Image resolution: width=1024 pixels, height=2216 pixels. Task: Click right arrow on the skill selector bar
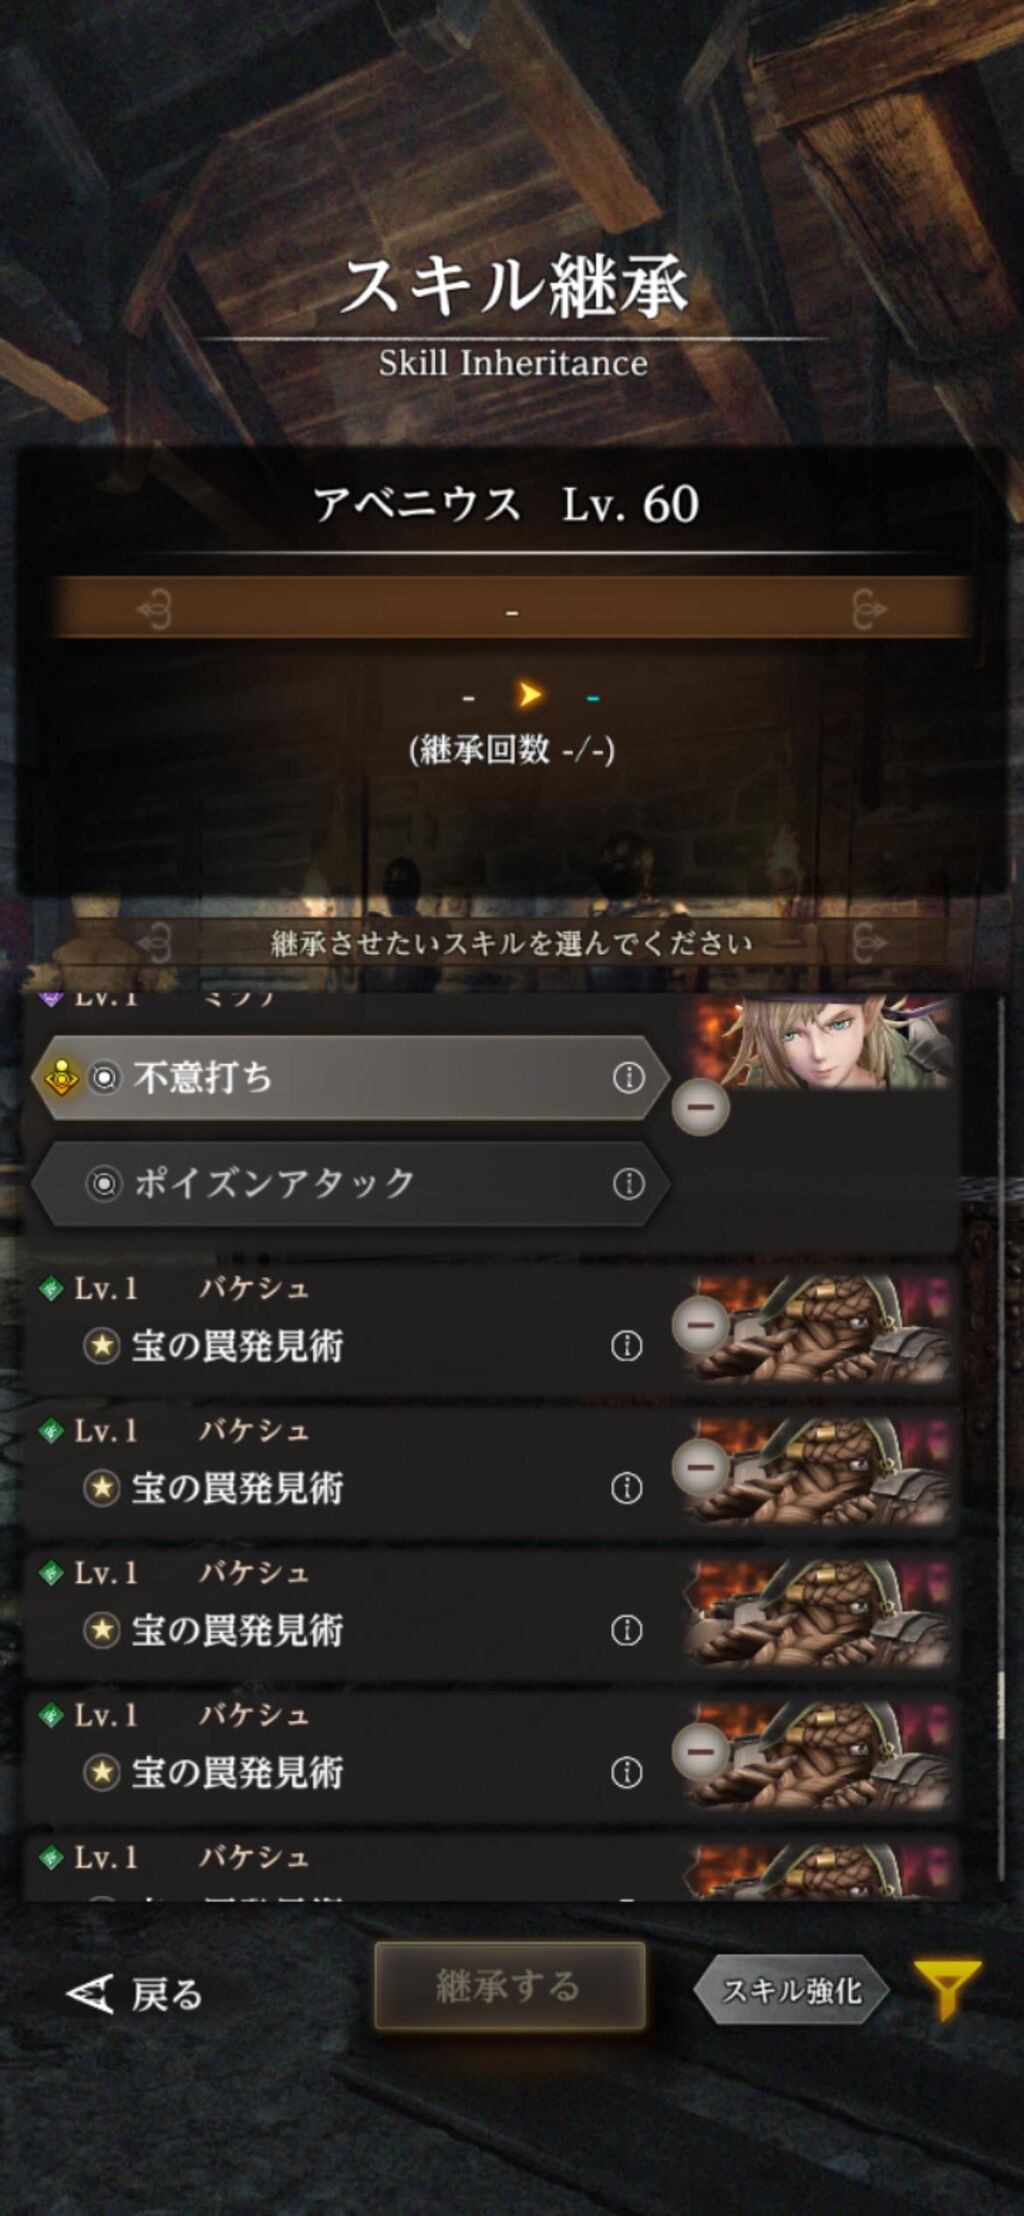click(869, 608)
